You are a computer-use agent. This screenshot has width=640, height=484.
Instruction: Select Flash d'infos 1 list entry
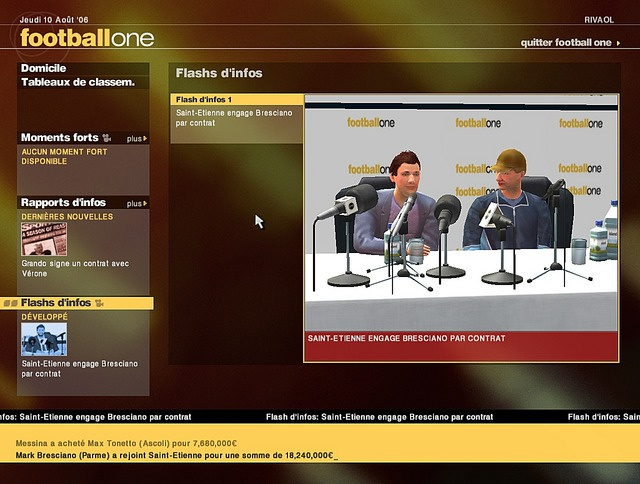pos(237,99)
